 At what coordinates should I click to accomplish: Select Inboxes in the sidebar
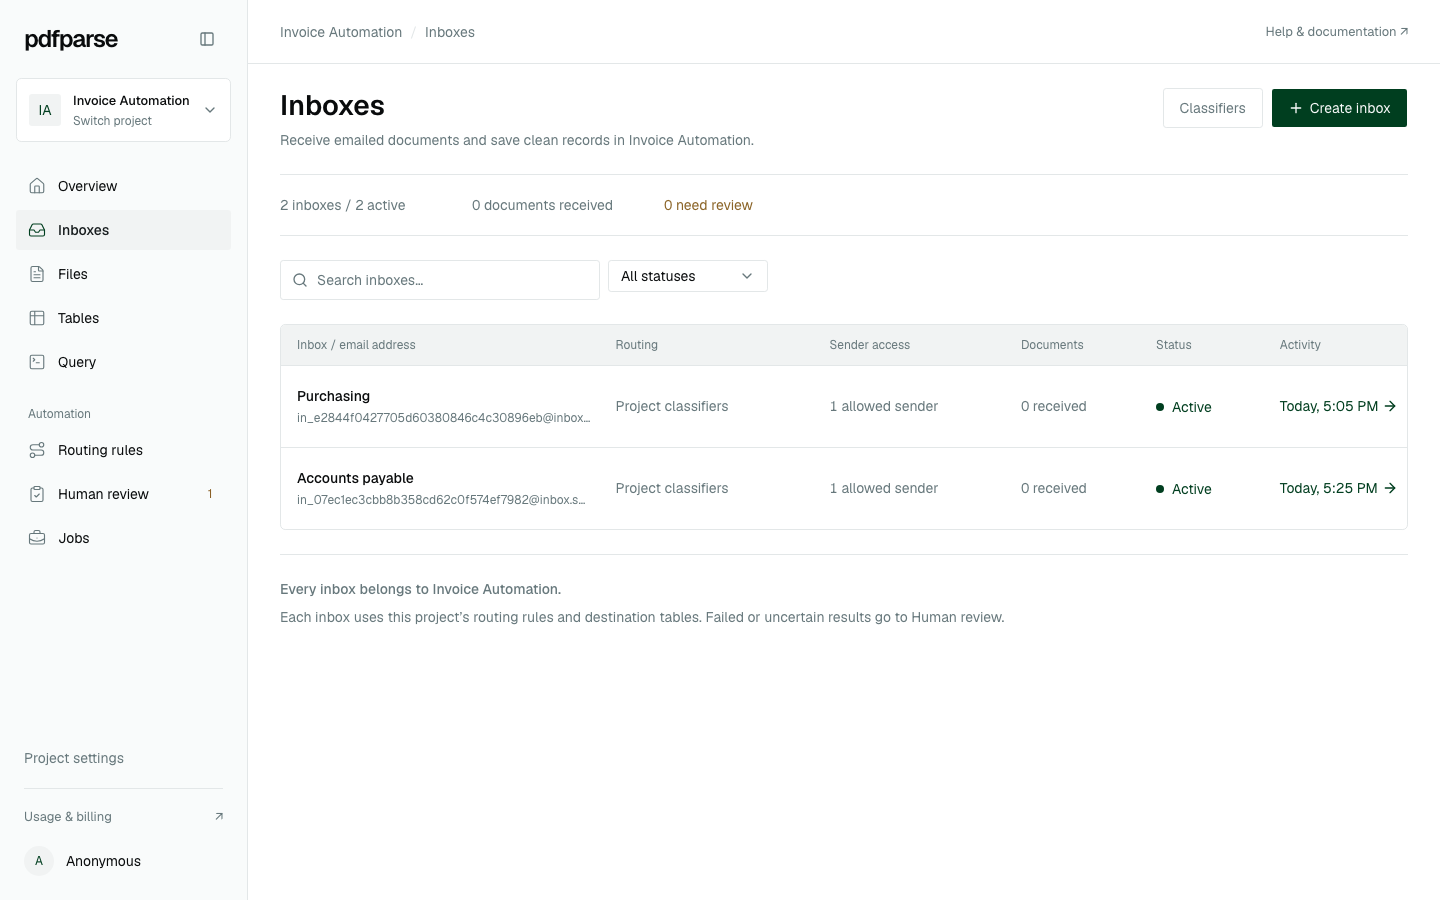(123, 230)
